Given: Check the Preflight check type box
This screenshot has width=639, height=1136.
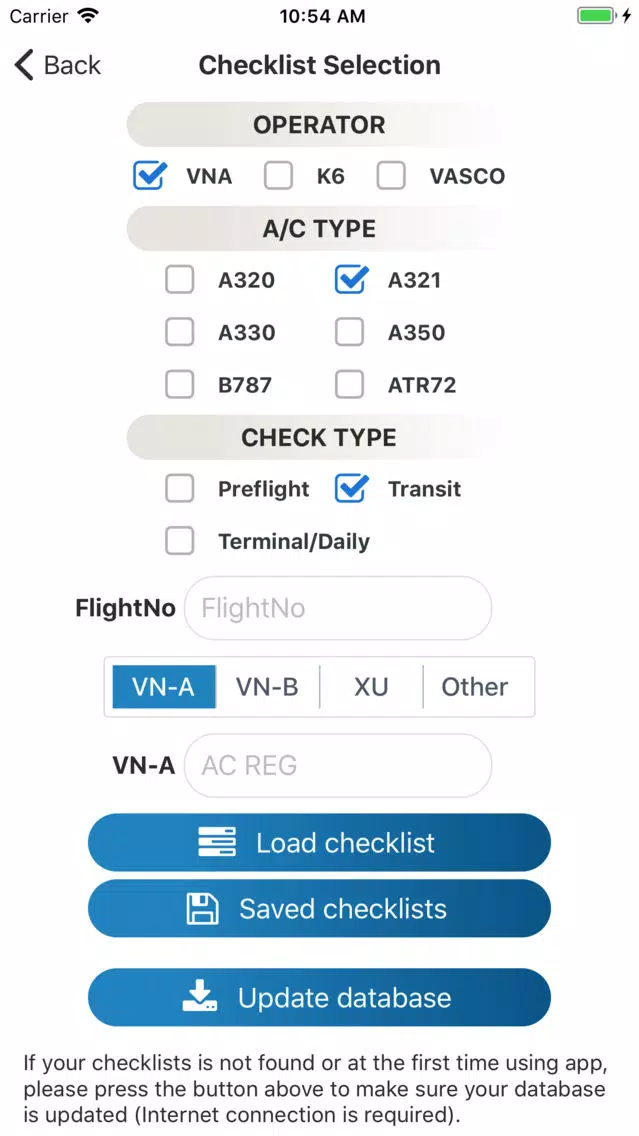Looking at the screenshot, I should pos(180,489).
